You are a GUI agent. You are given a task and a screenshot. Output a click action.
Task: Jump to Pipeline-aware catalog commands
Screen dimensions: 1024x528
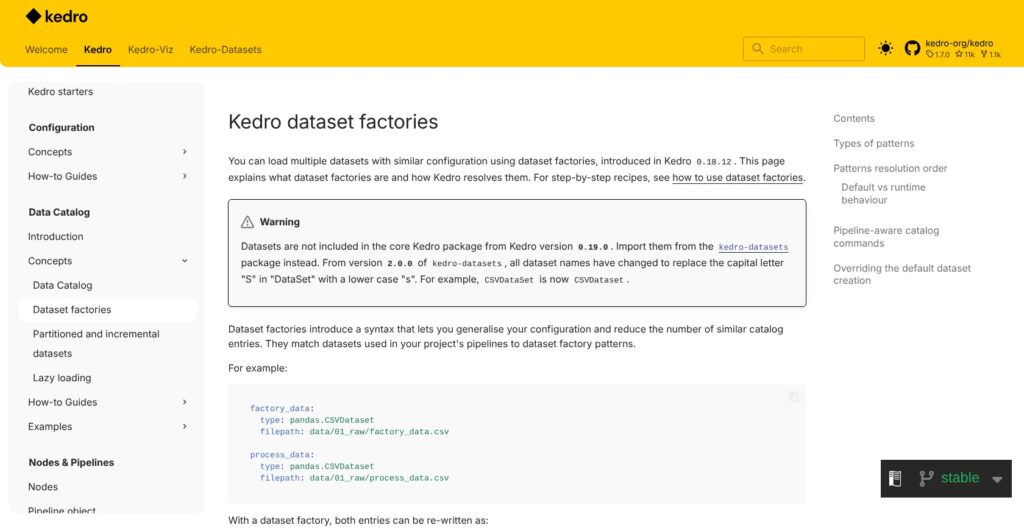click(886, 237)
